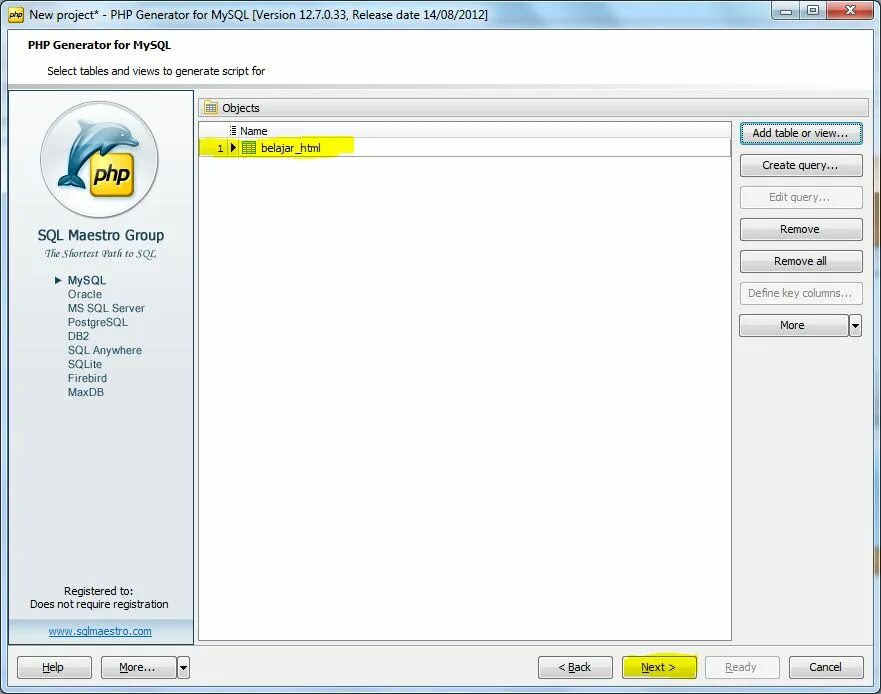Screen dimensions: 881x694
Task: Select MS SQL Server in product list
Action: click(x=106, y=309)
